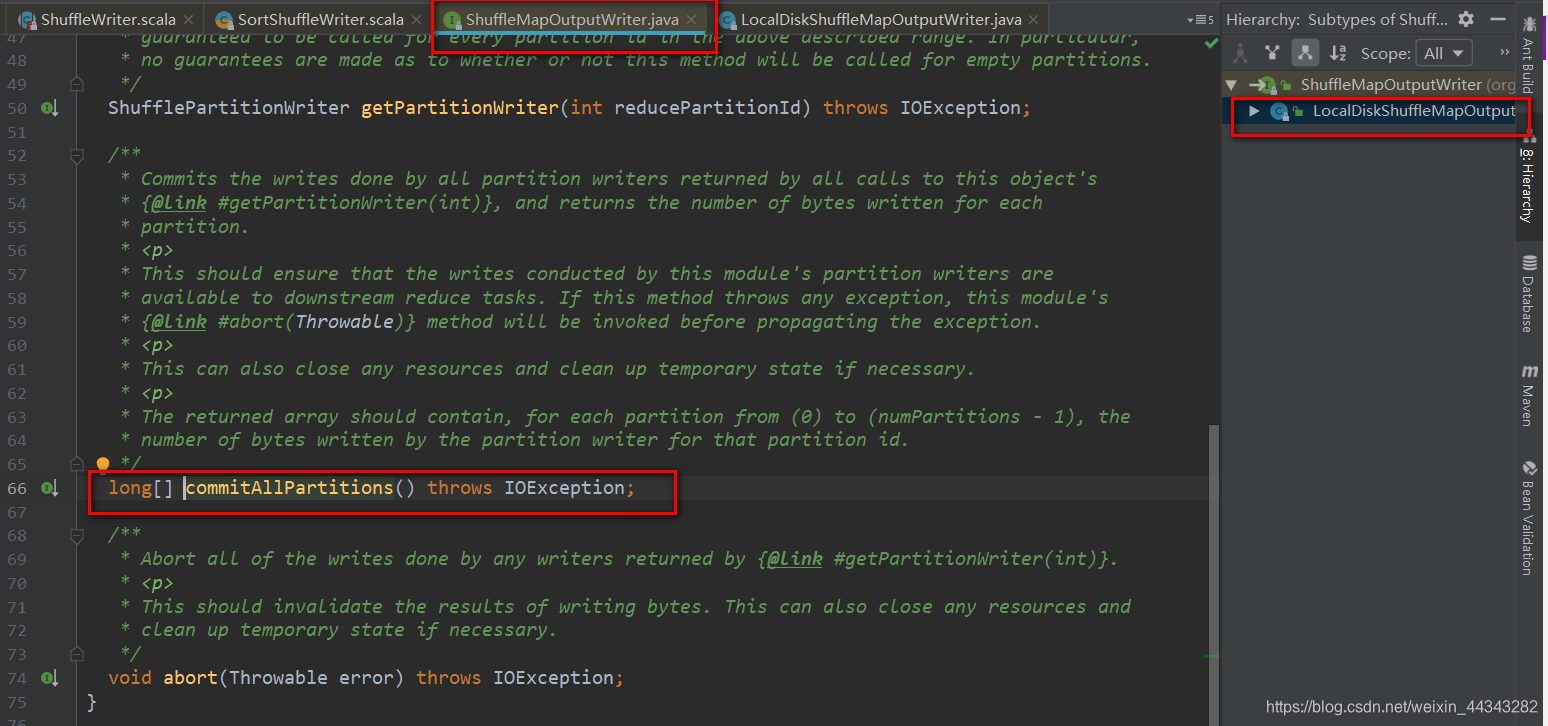Viewport: 1548px width, 726px height.
Task: Switch to the SortShuffleWriter.scala tab
Action: pos(320,19)
